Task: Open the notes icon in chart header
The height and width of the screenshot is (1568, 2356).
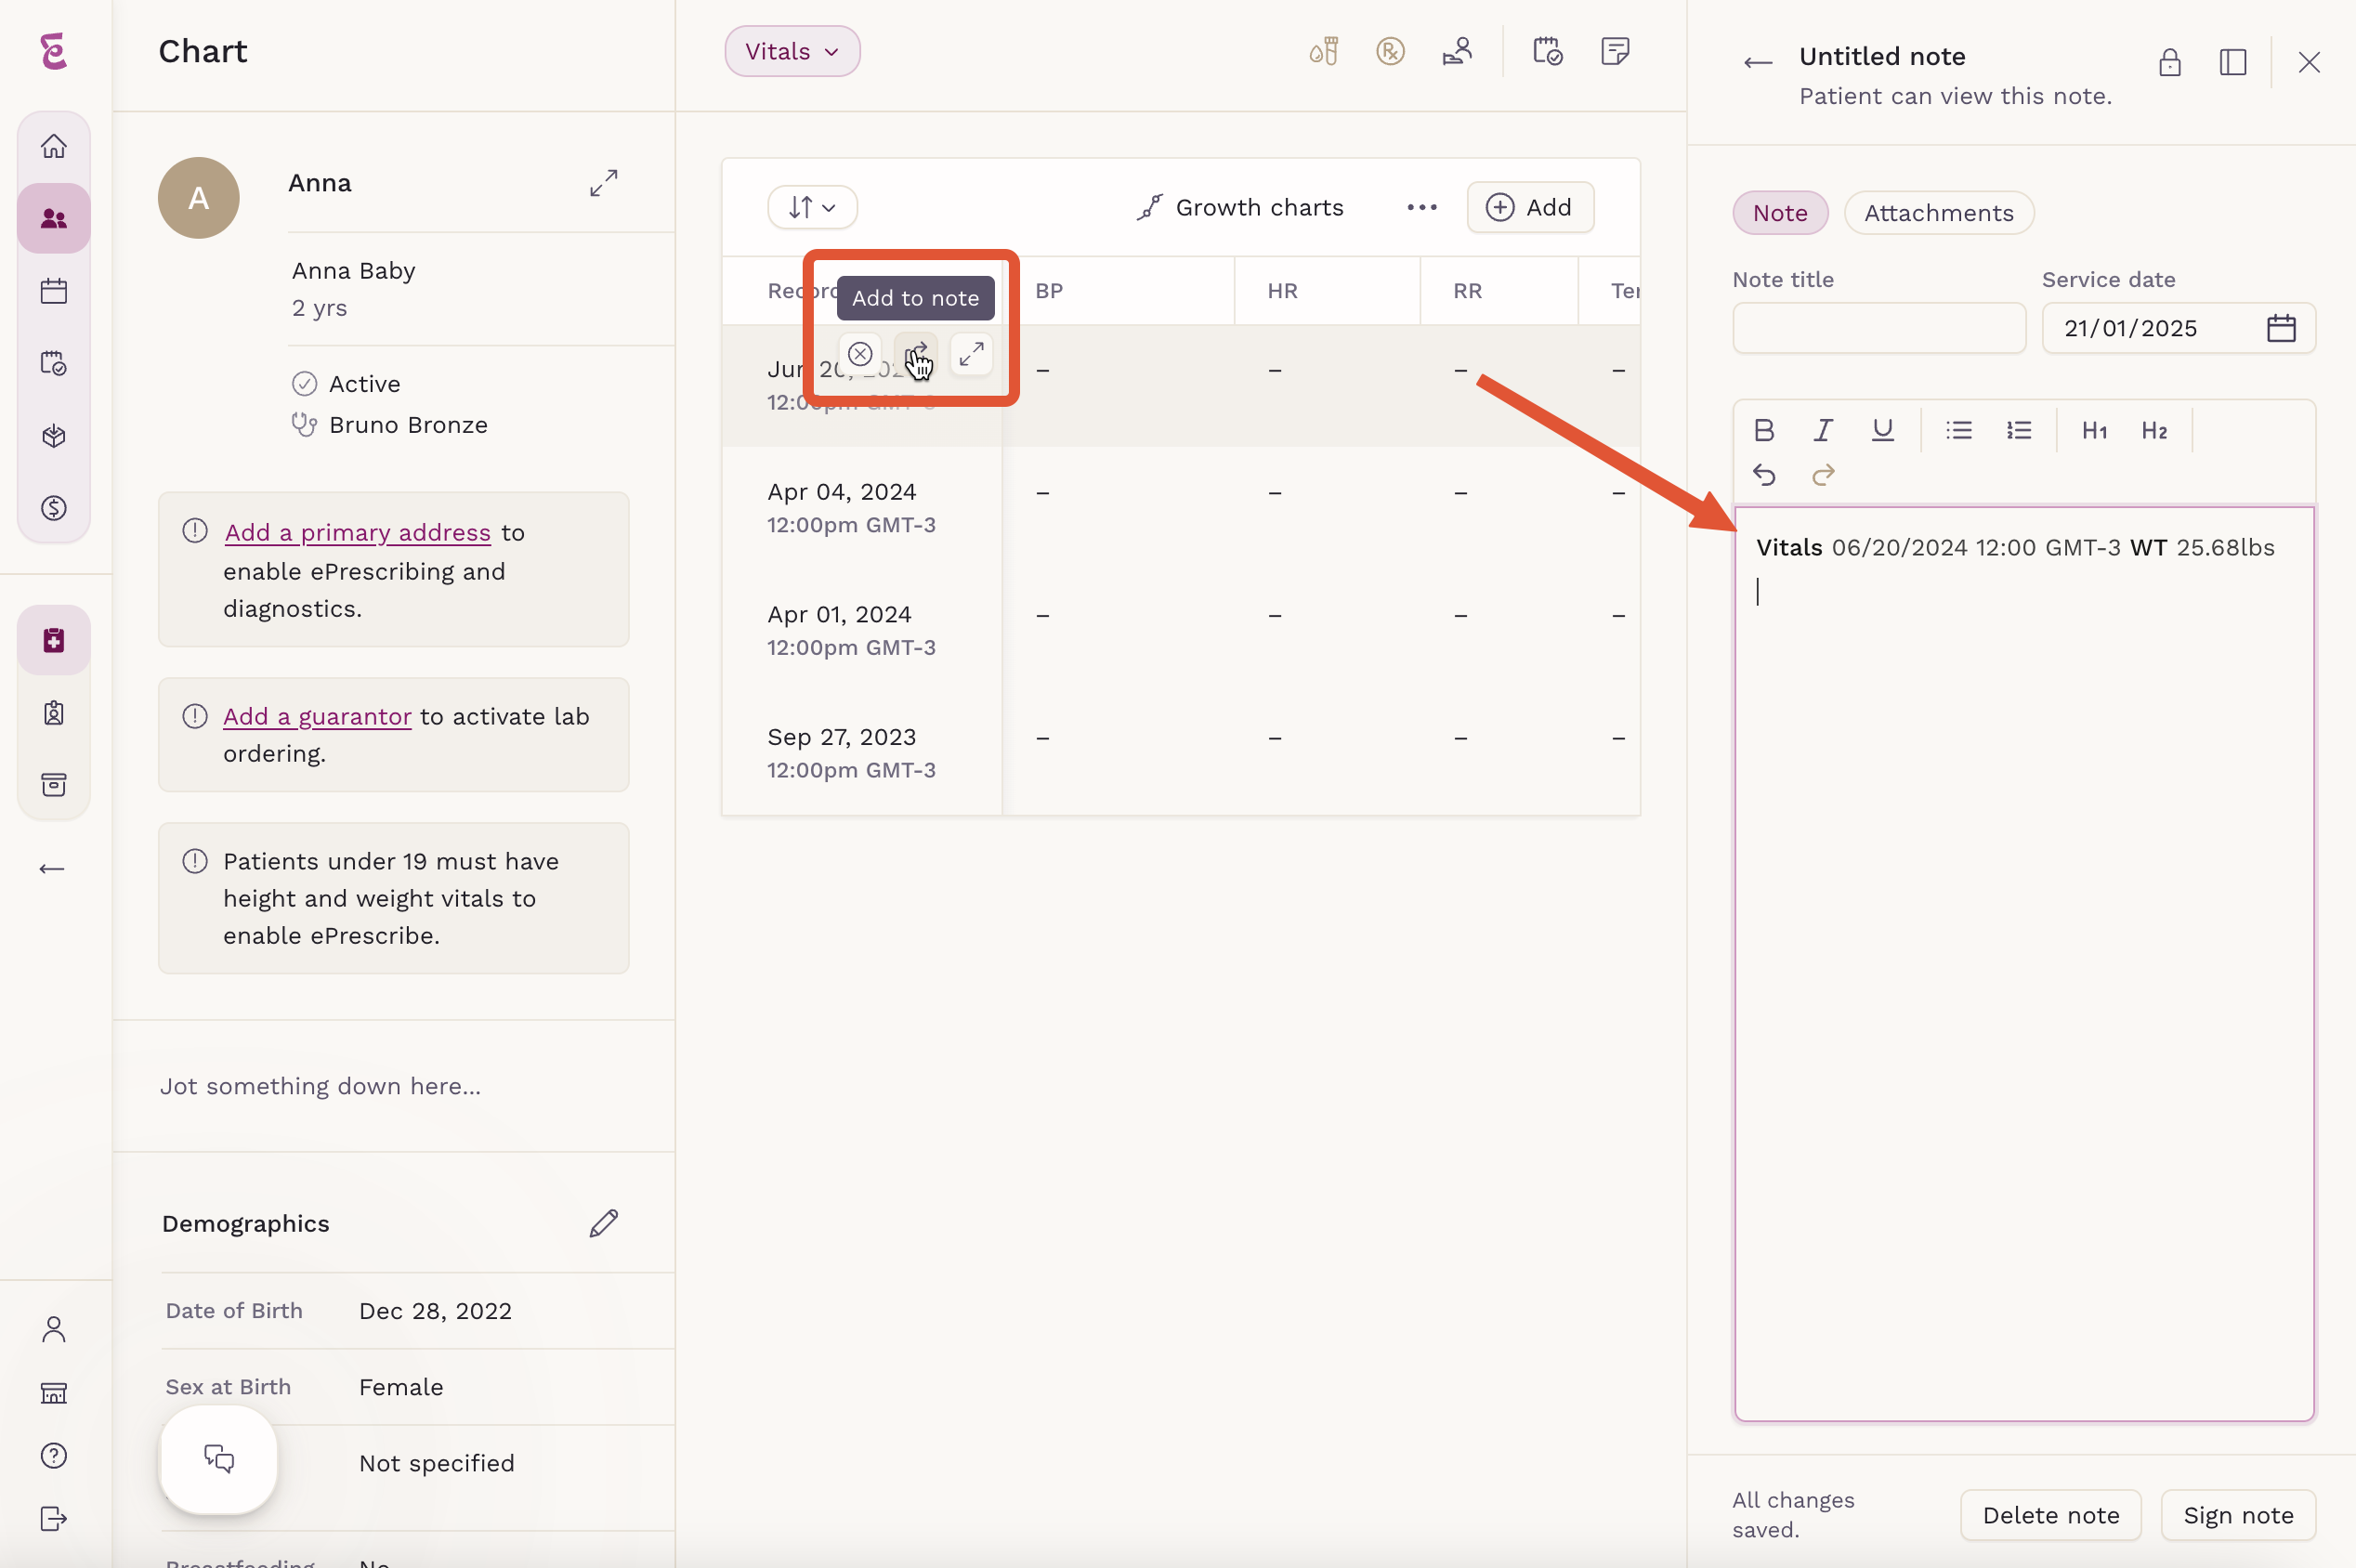Action: (x=1615, y=51)
